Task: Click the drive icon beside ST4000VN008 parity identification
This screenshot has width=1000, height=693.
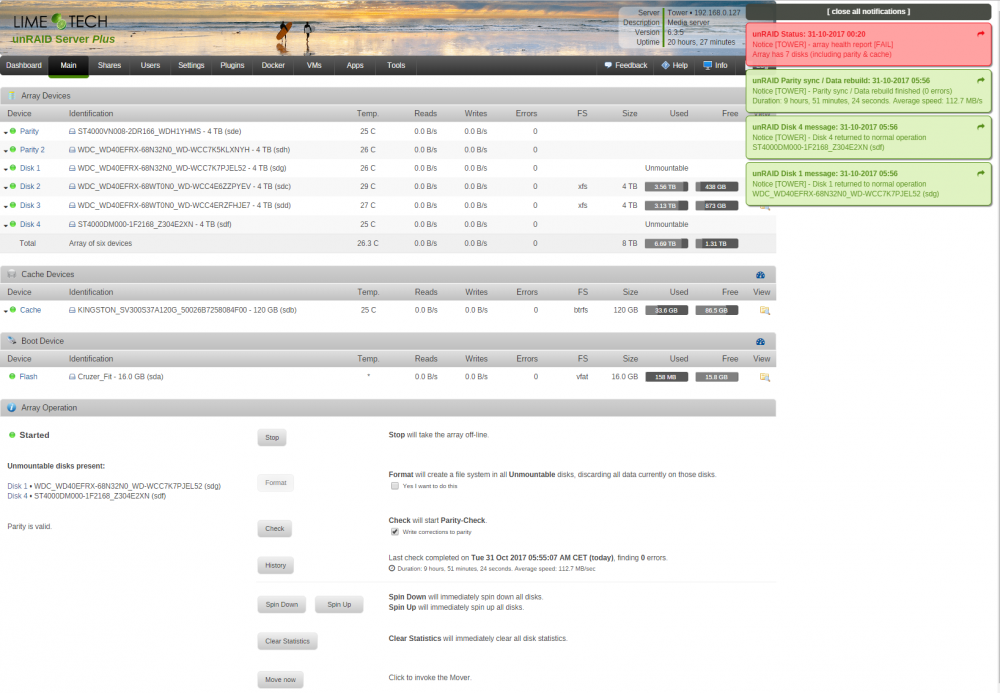Action: tap(72, 131)
